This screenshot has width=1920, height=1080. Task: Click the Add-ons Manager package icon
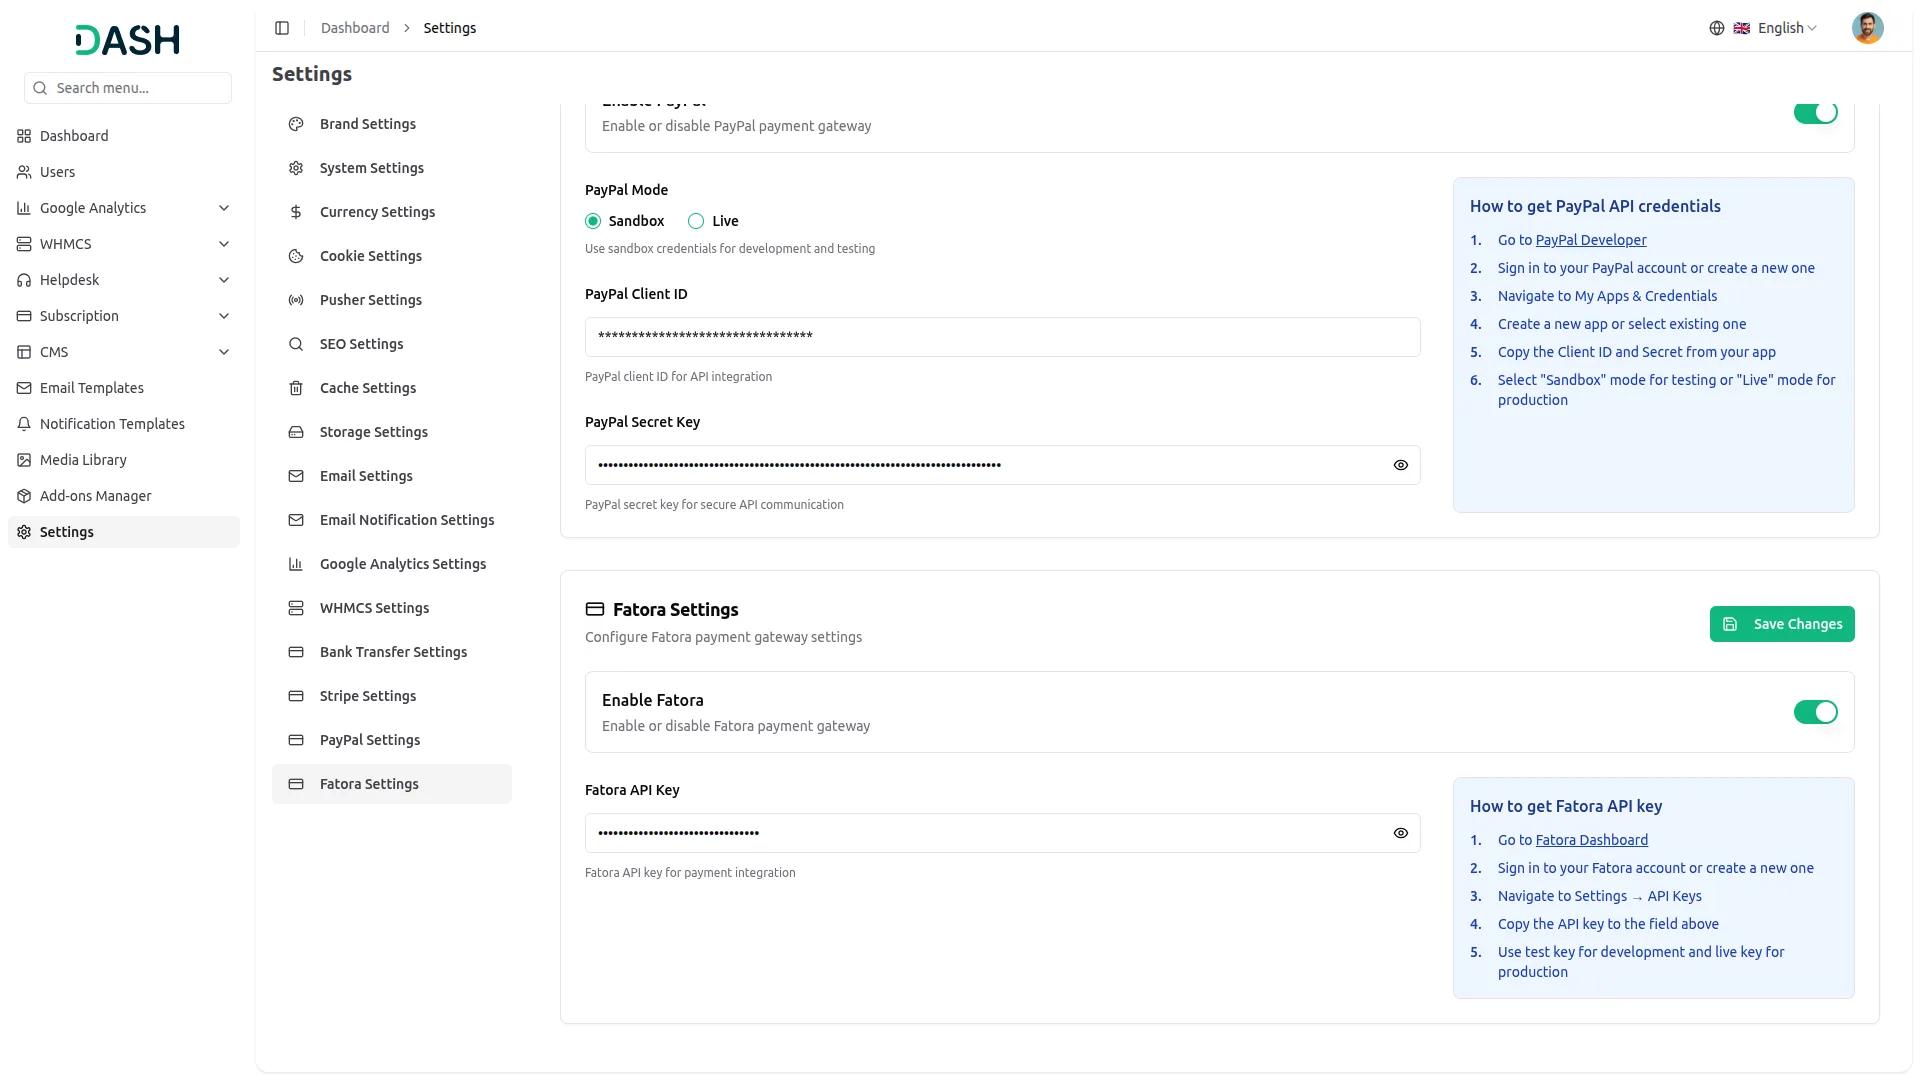[24, 496]
